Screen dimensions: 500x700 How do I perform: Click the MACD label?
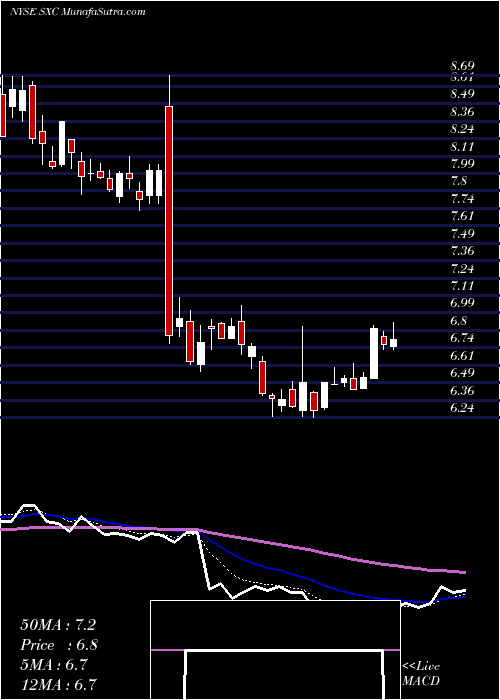click(421, 681)
